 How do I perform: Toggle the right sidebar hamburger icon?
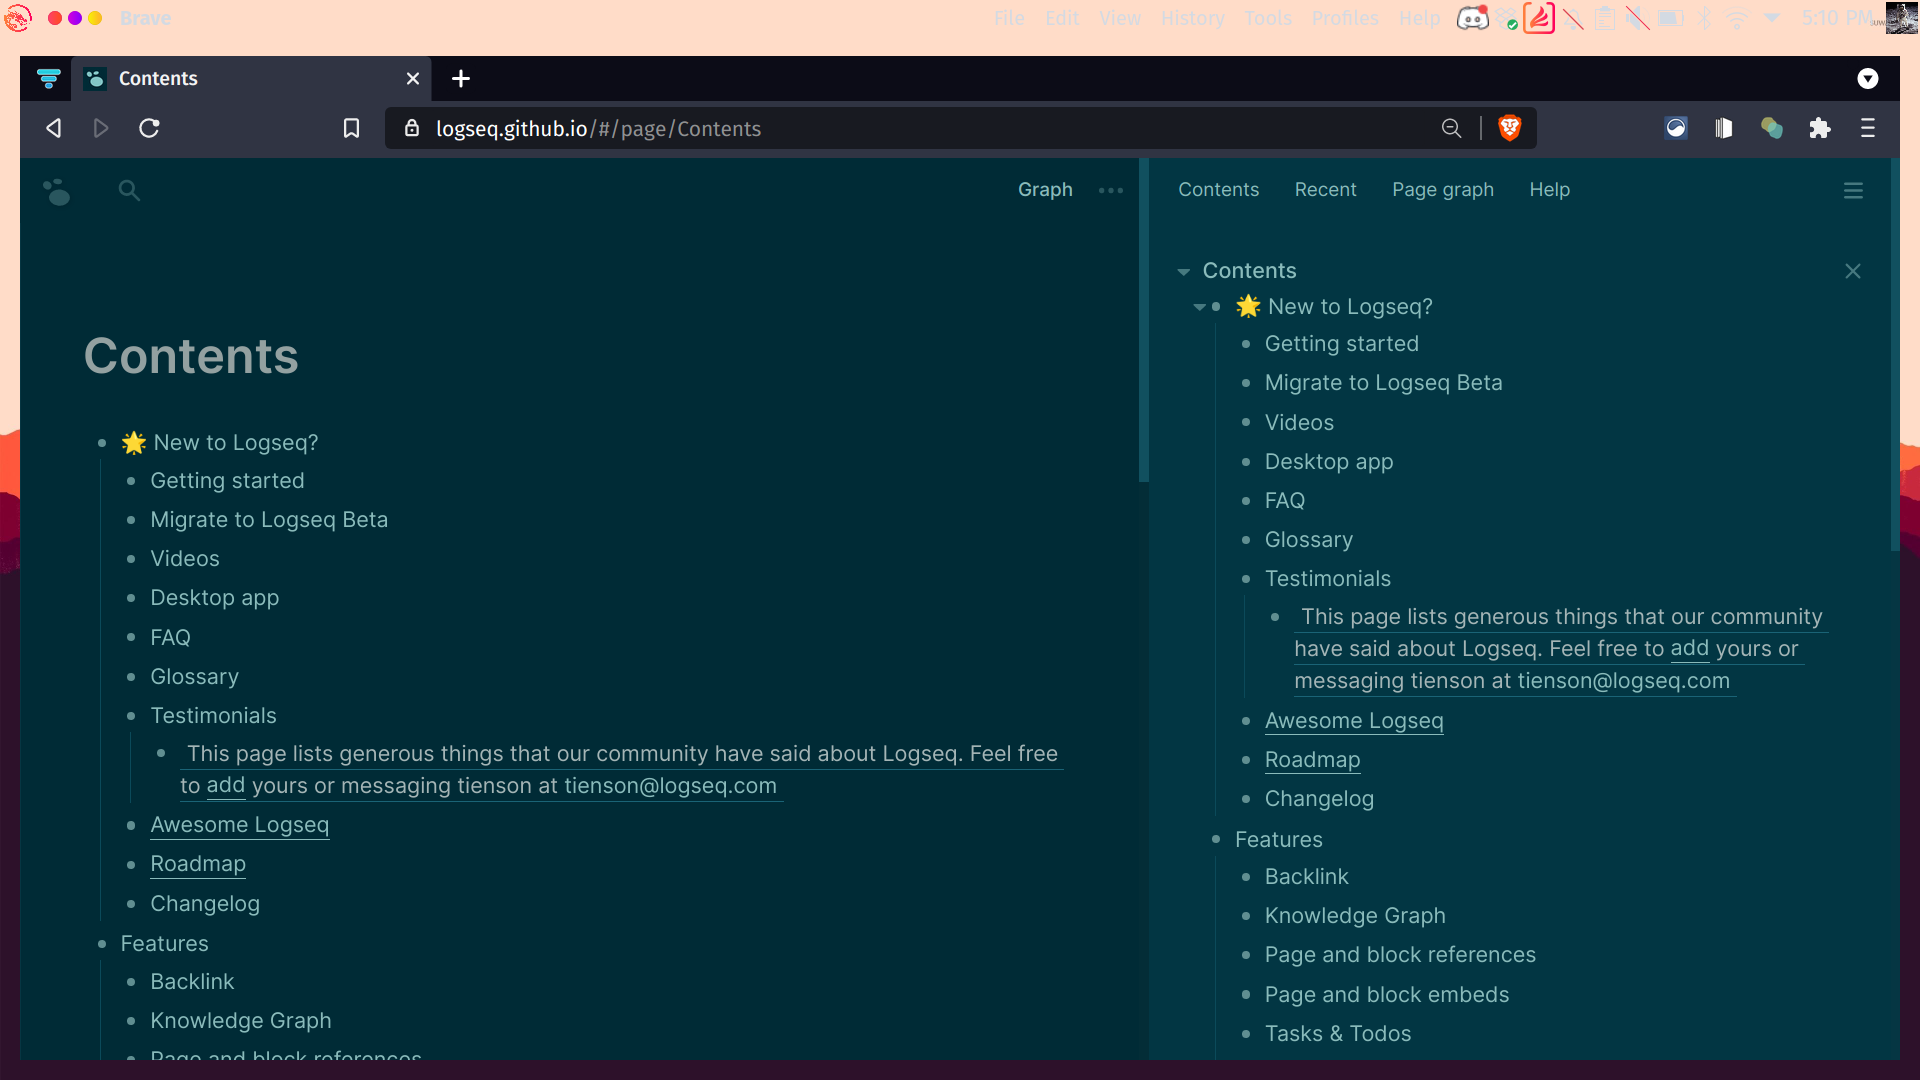[1853, 190]
